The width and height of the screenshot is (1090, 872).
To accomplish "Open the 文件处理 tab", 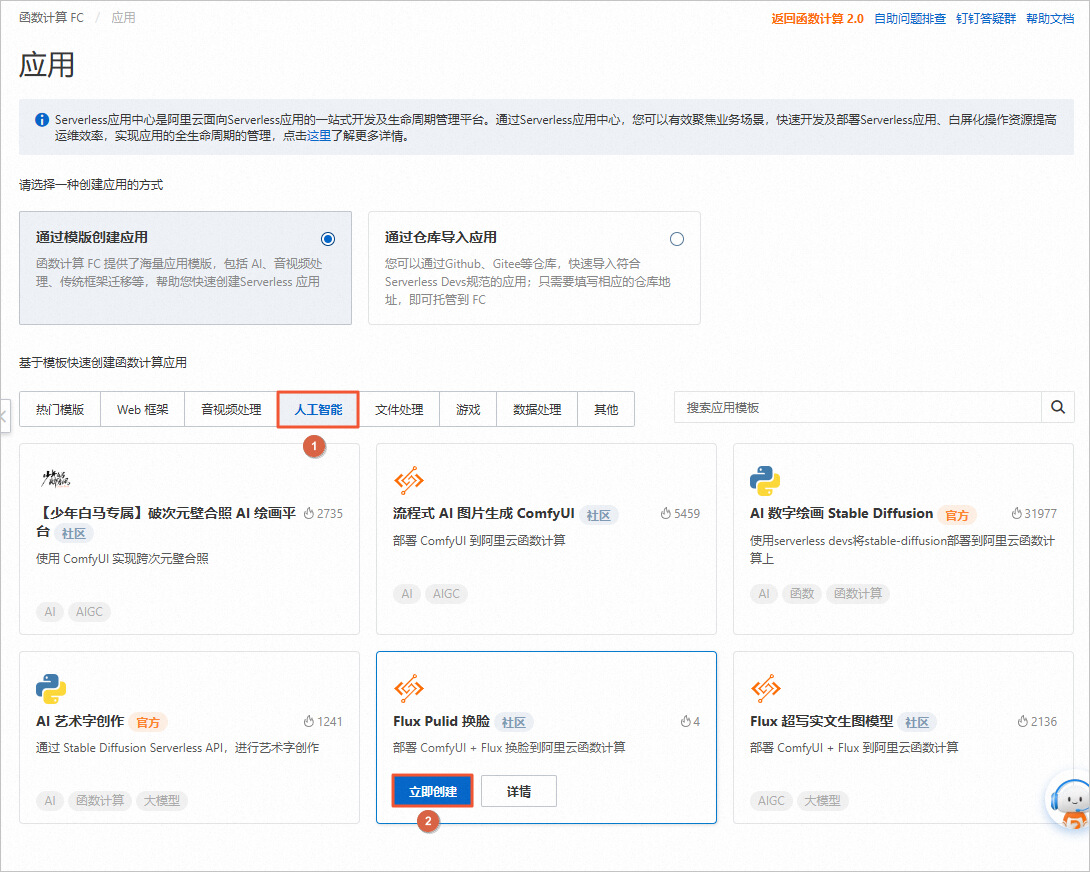I will (399, 410).
